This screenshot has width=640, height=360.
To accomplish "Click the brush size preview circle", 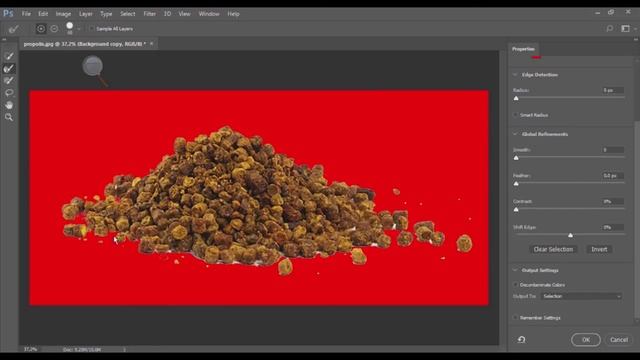I will (69, 26).
